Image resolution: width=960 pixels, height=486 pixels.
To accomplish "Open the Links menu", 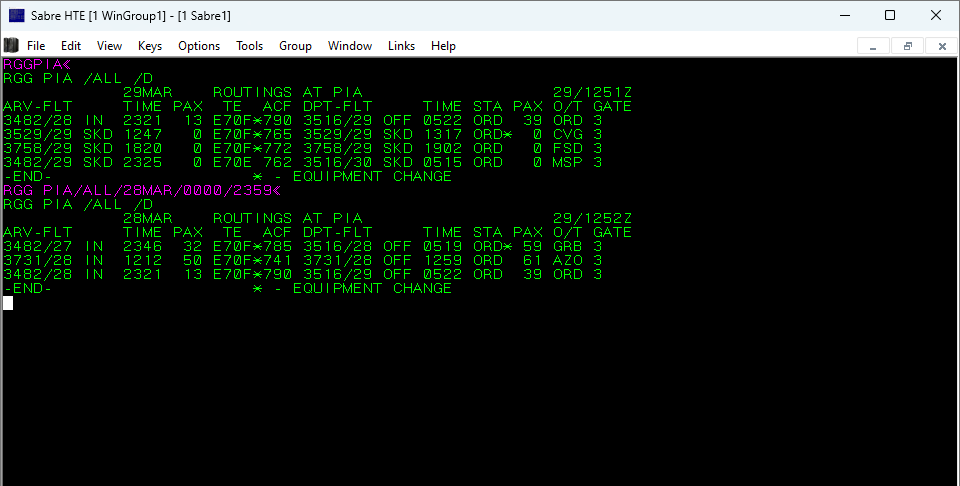I will [401, 46].
